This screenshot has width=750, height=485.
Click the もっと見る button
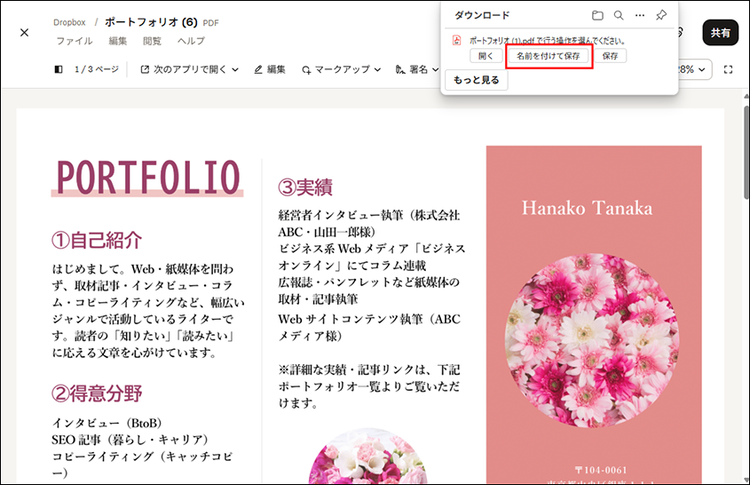(x=476, y=80)
